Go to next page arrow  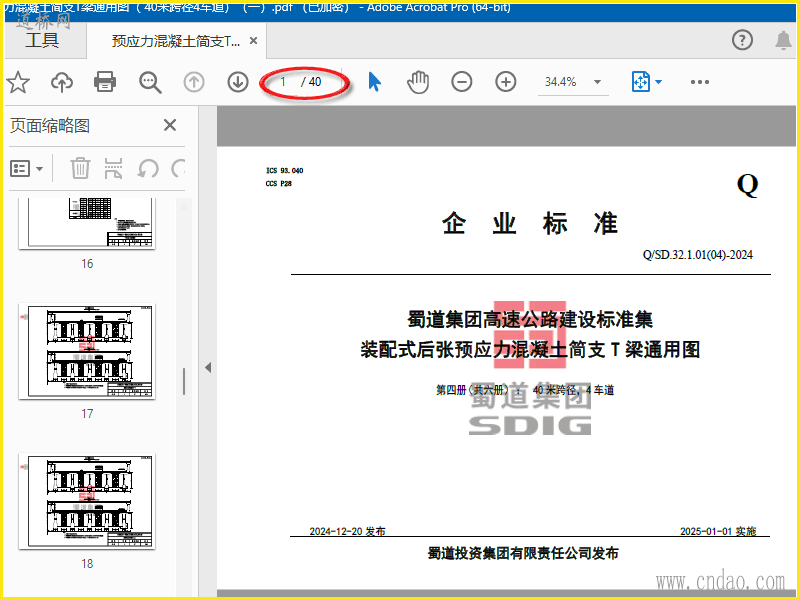238,82
